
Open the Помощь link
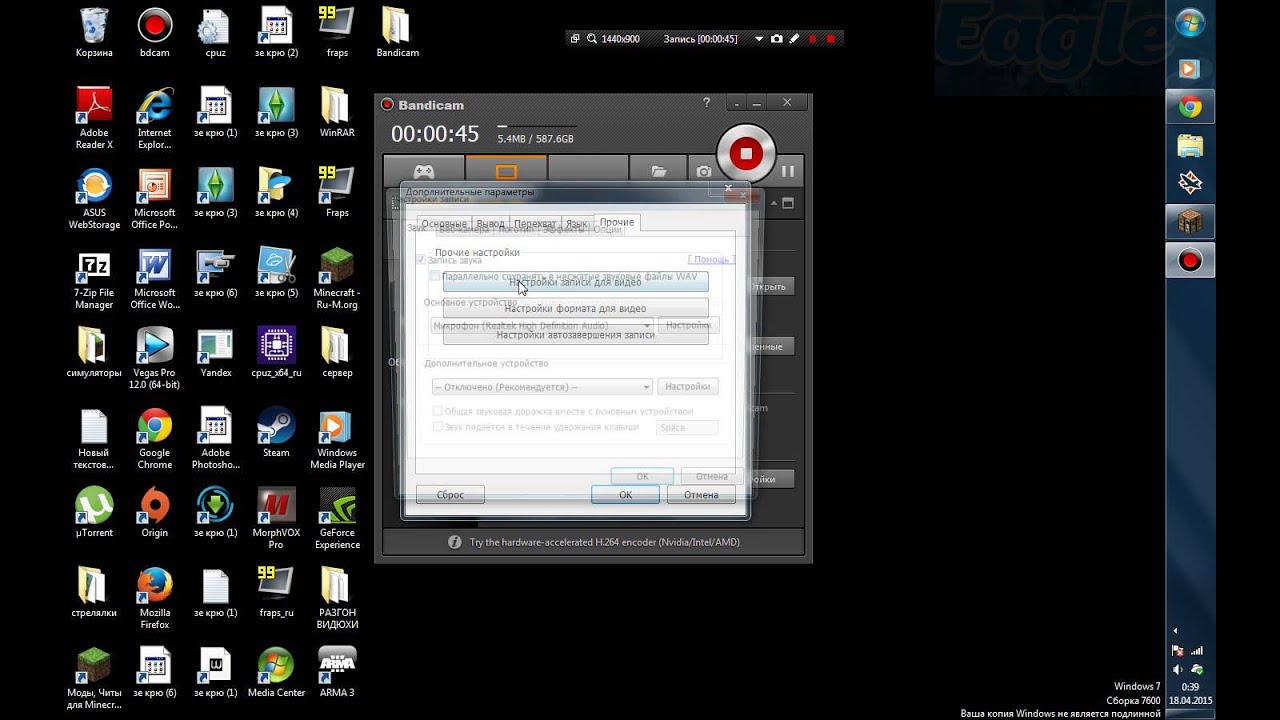pyautogui.click(x=711, y=260)
